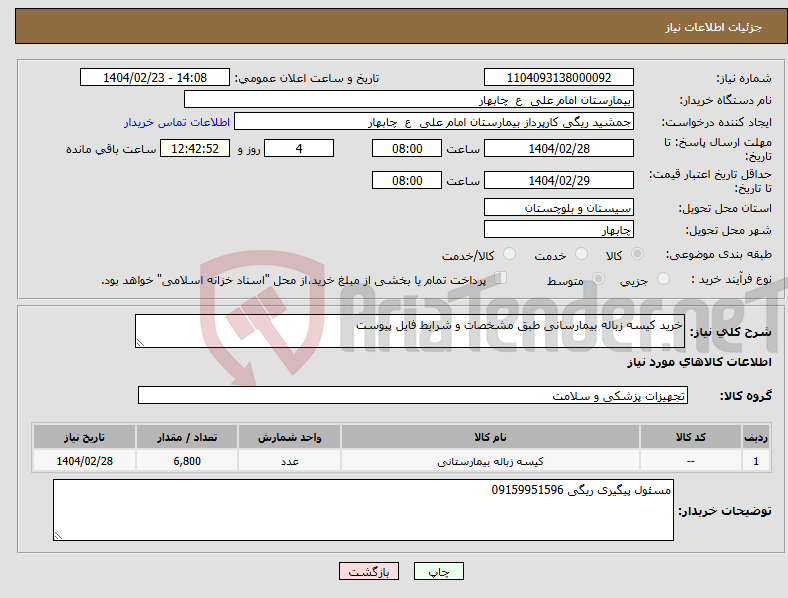Click the گروه کالا field تجهیزات پزشکی و سلامت
This screenshot has width=788, height=598.
pos(413,395)
